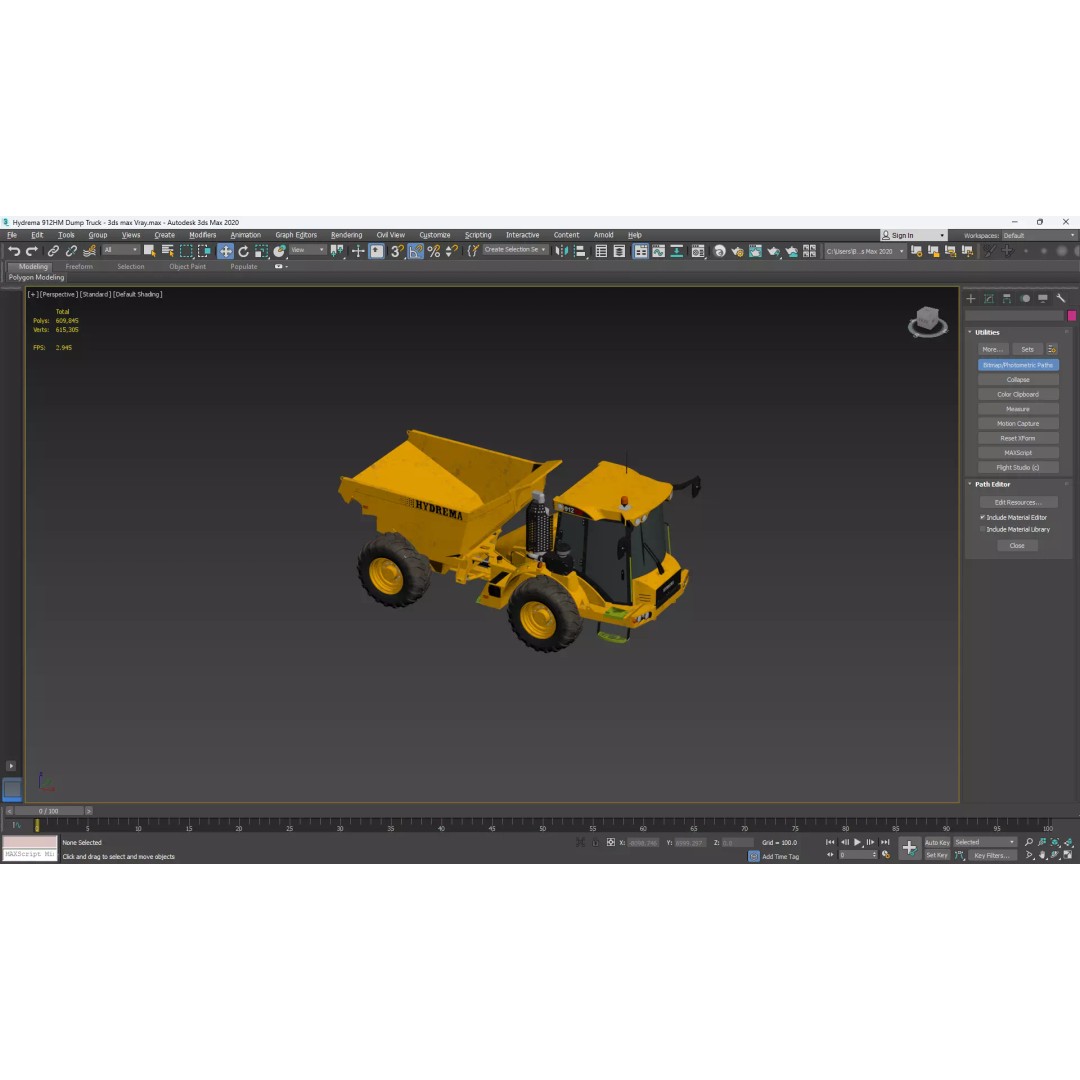Open the Create Selection Set dropdown

(x=516, y=250)
